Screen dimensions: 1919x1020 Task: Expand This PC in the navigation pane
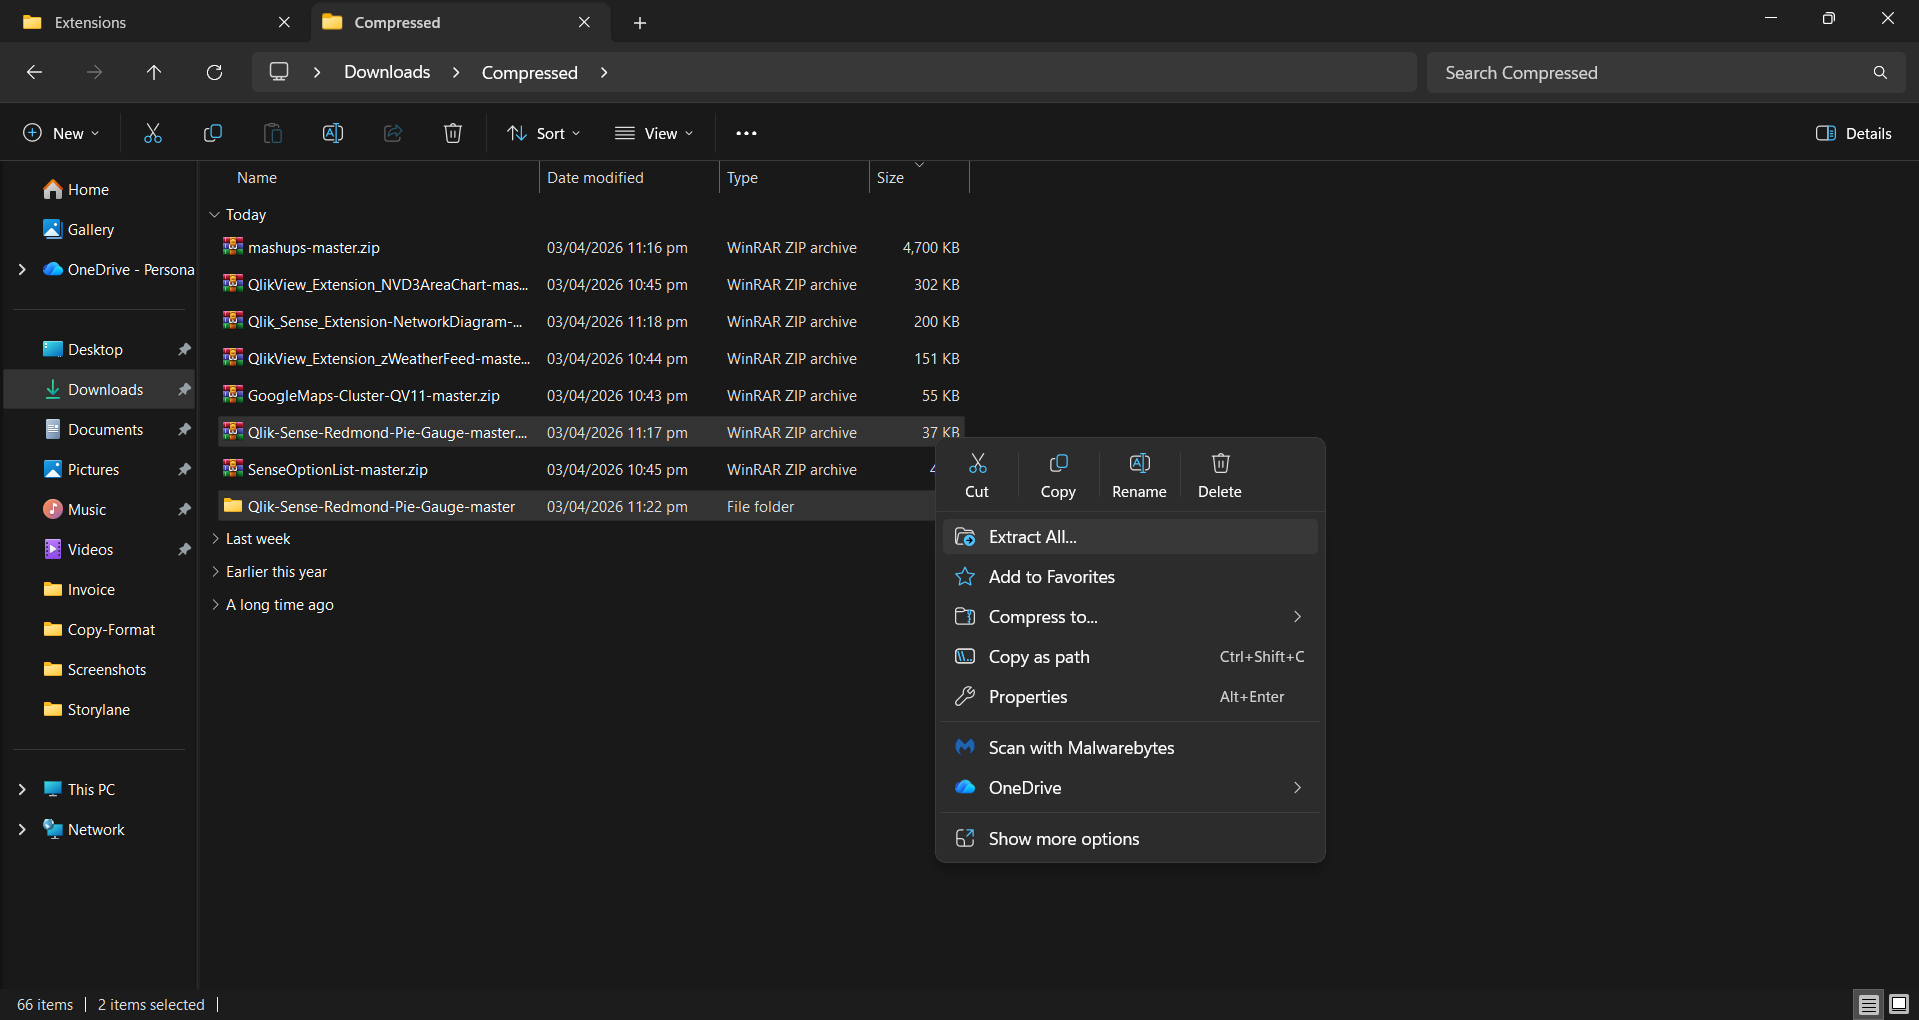(x=22, y=790)
